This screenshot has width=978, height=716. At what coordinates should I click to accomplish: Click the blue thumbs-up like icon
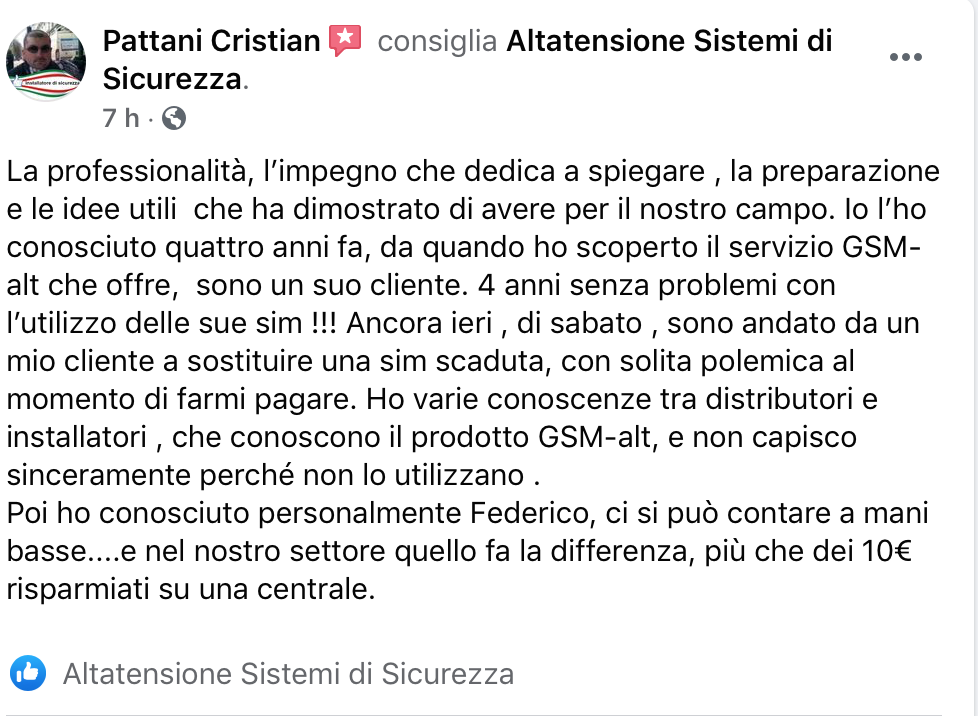coord(28,673)
